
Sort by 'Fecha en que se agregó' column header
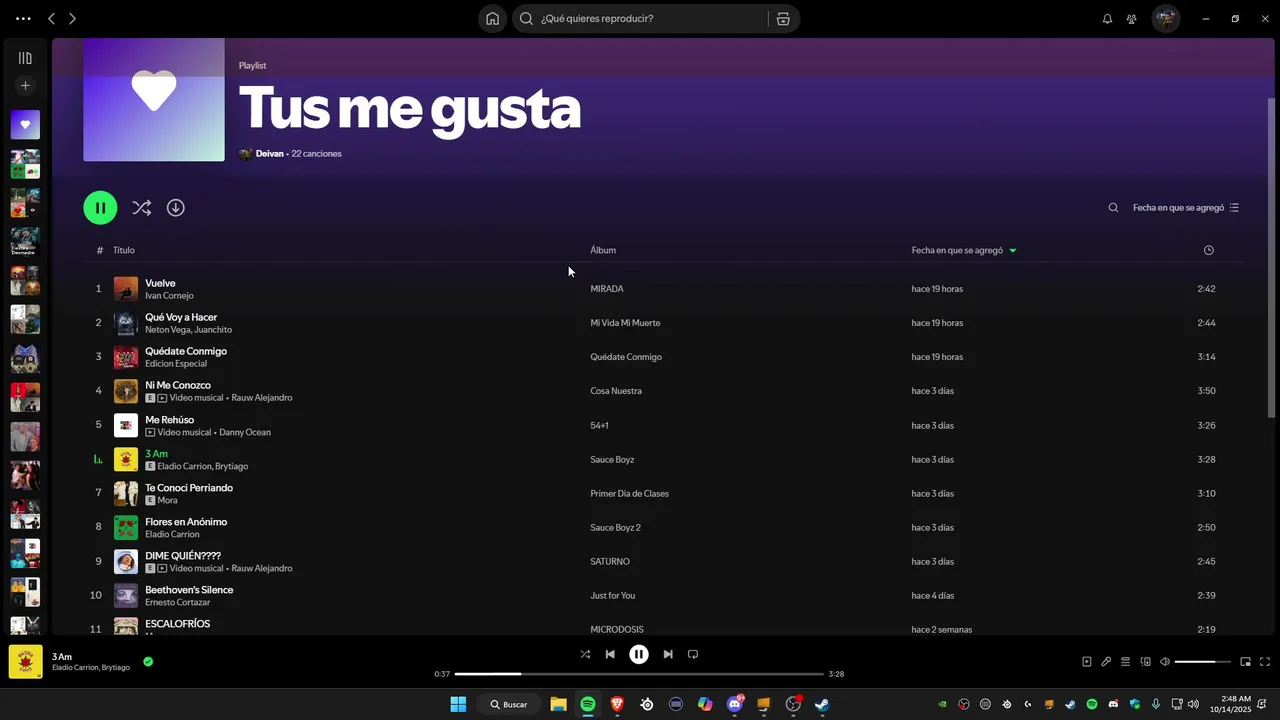[x=957, y=250]
